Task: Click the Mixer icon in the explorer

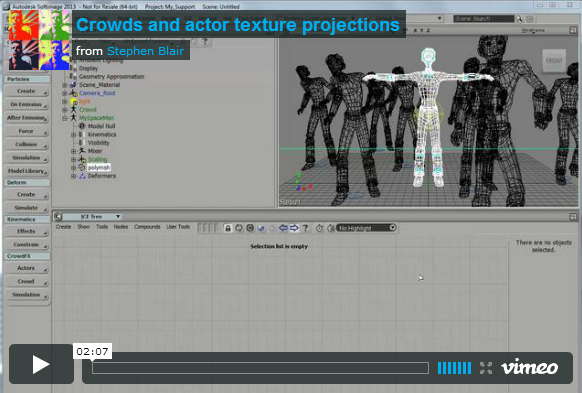Action: pyautogui.click(x=82, y=151)
